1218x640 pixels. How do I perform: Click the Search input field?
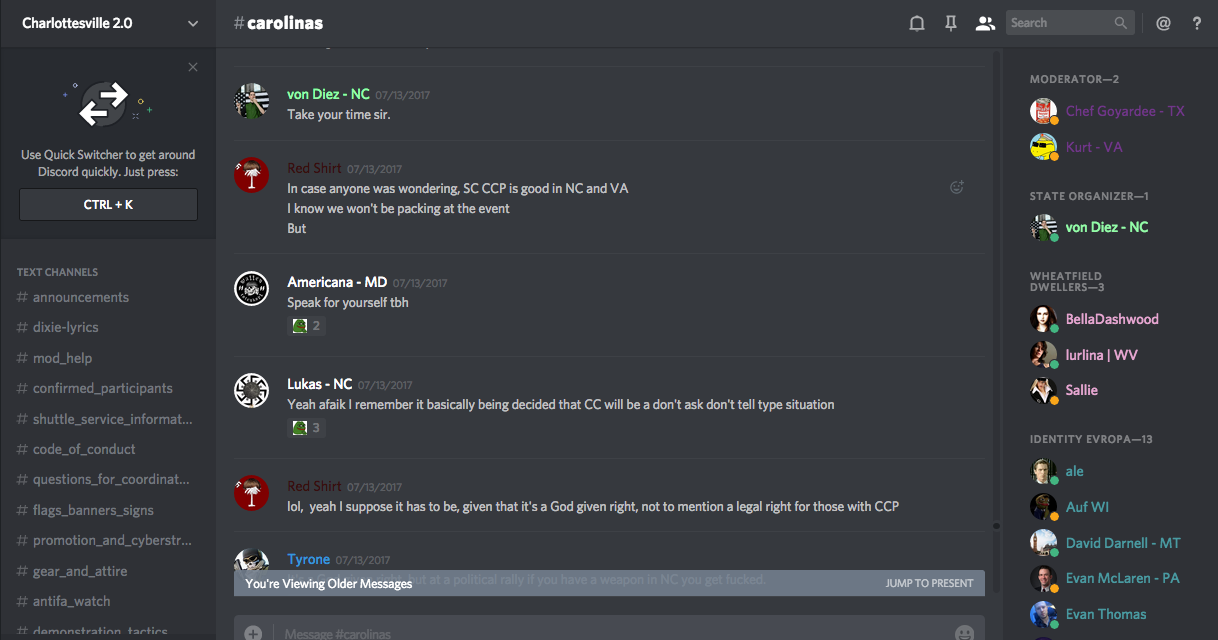pos(1058,23)
